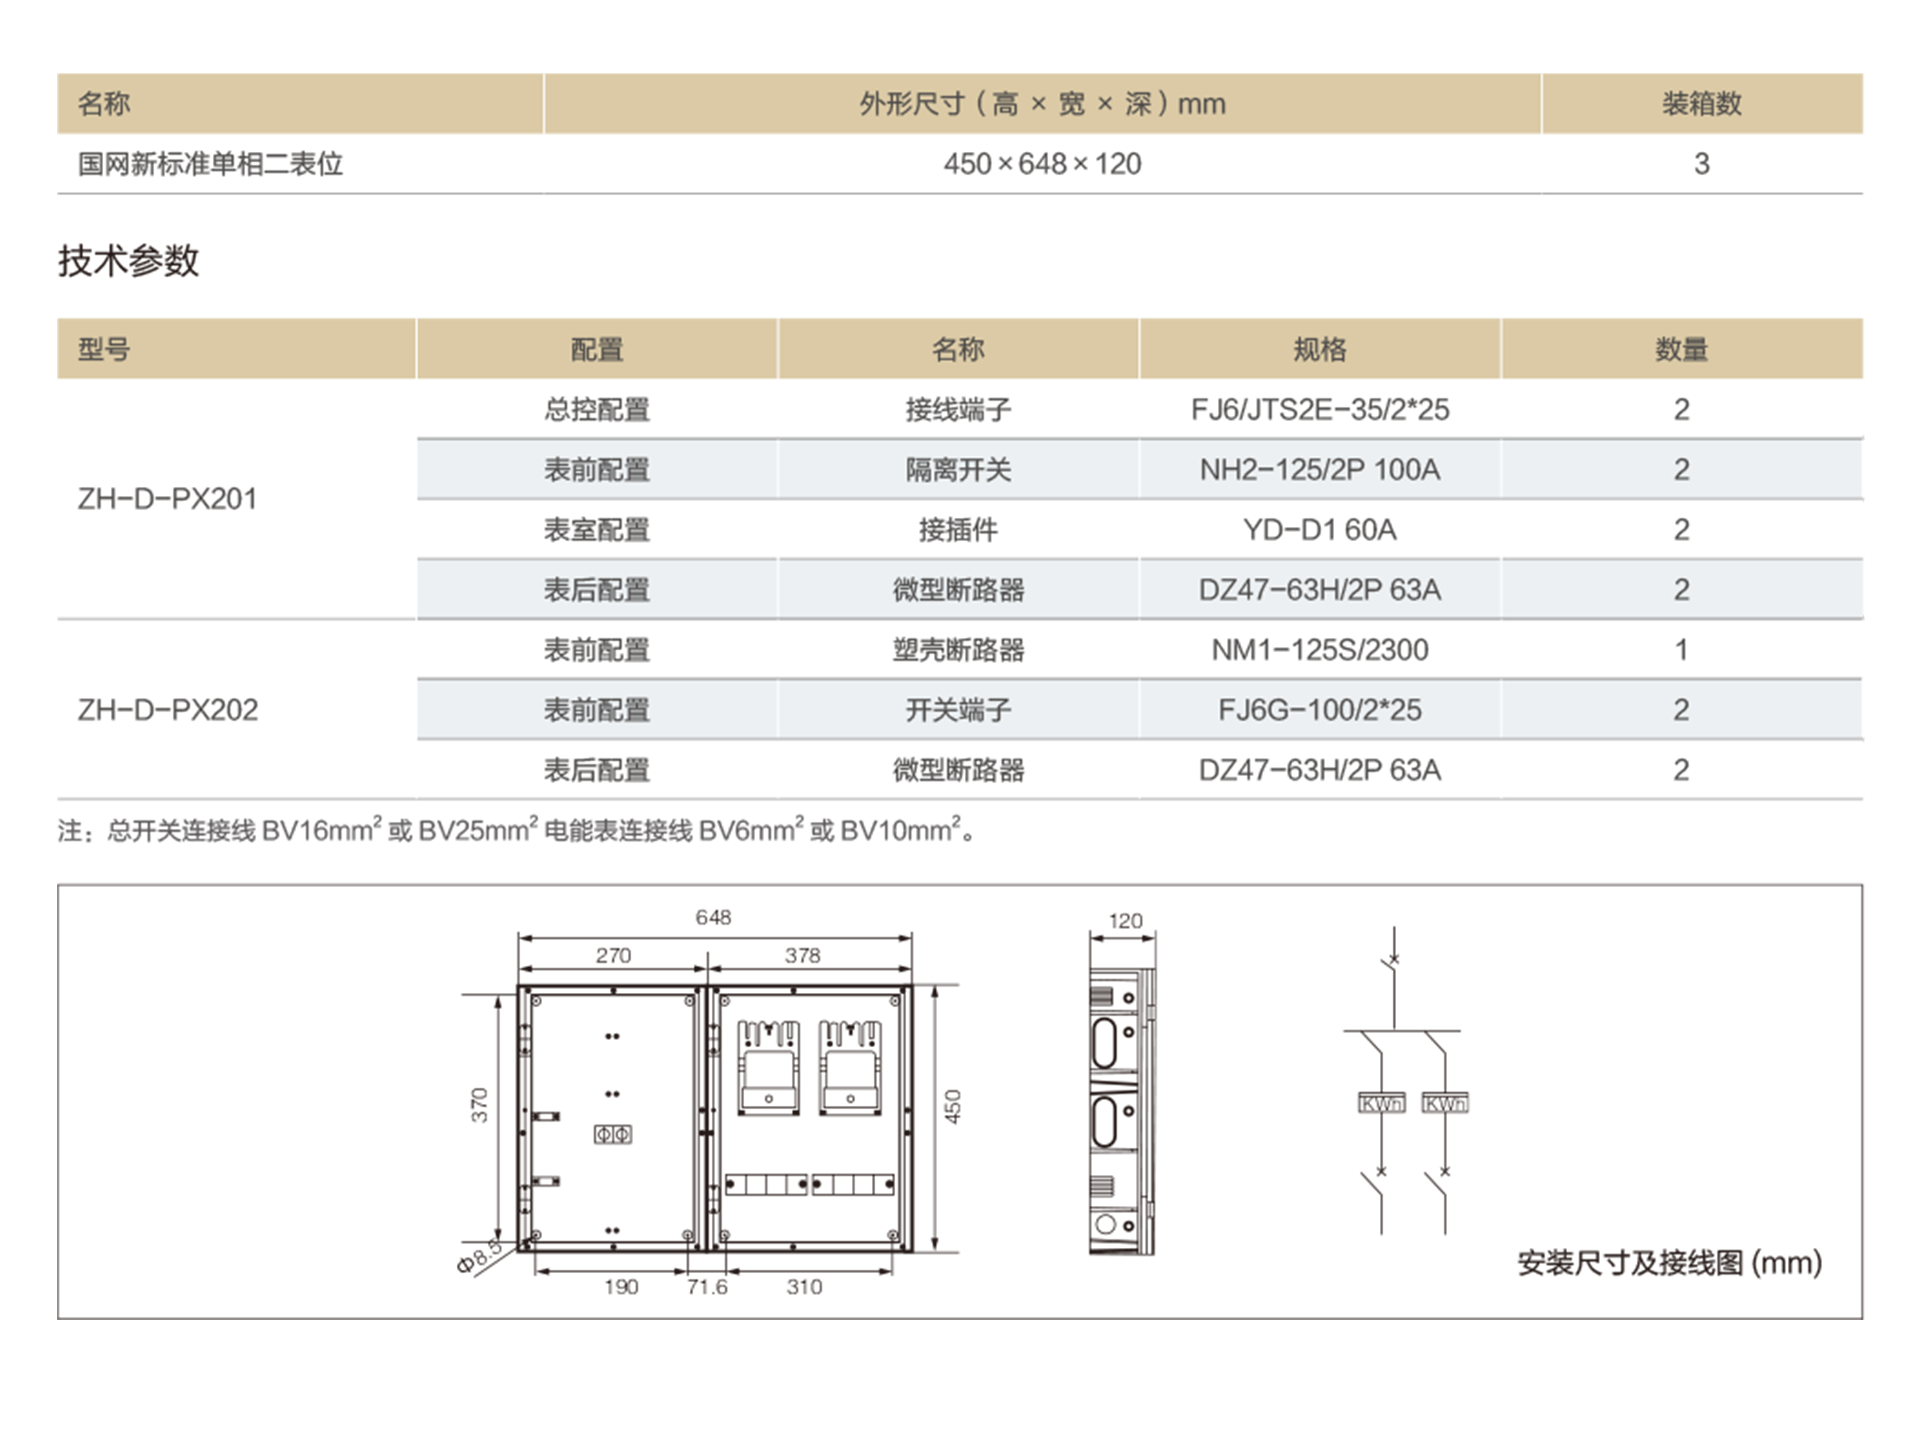The width and height of the screenshot is (1920, 1453).
Task: Select spec YD-D1 60A
Action: [x=1320, y=529]
